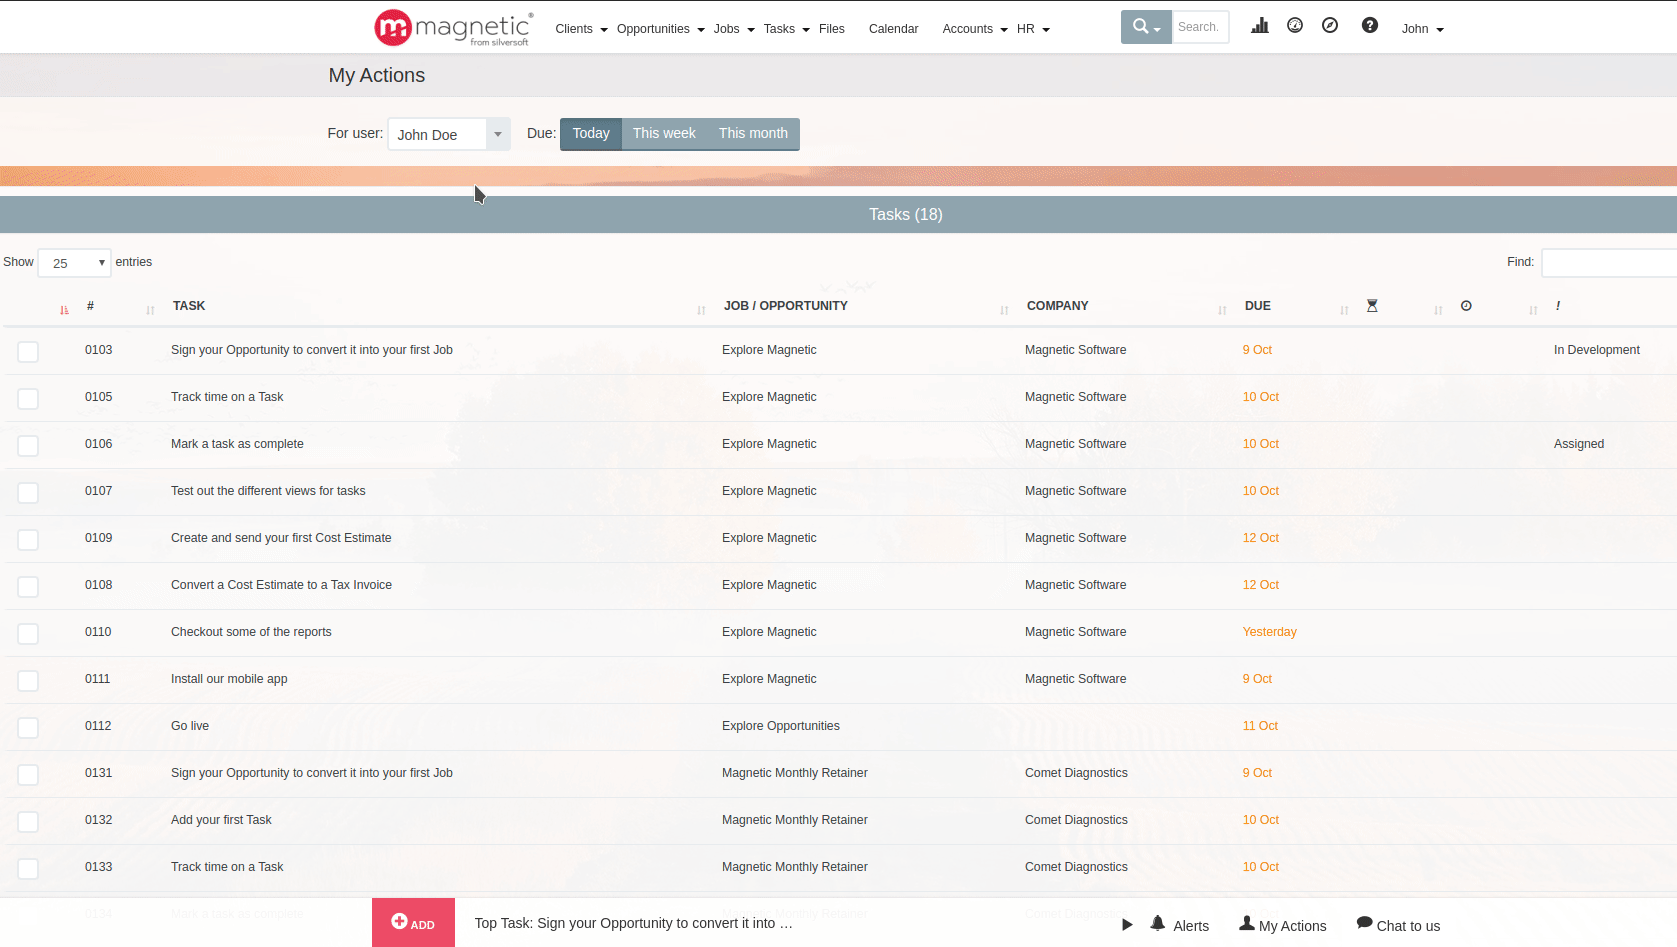Click 'Magnetic Monthly Retainer' in row 0132

tap(795, 820)
